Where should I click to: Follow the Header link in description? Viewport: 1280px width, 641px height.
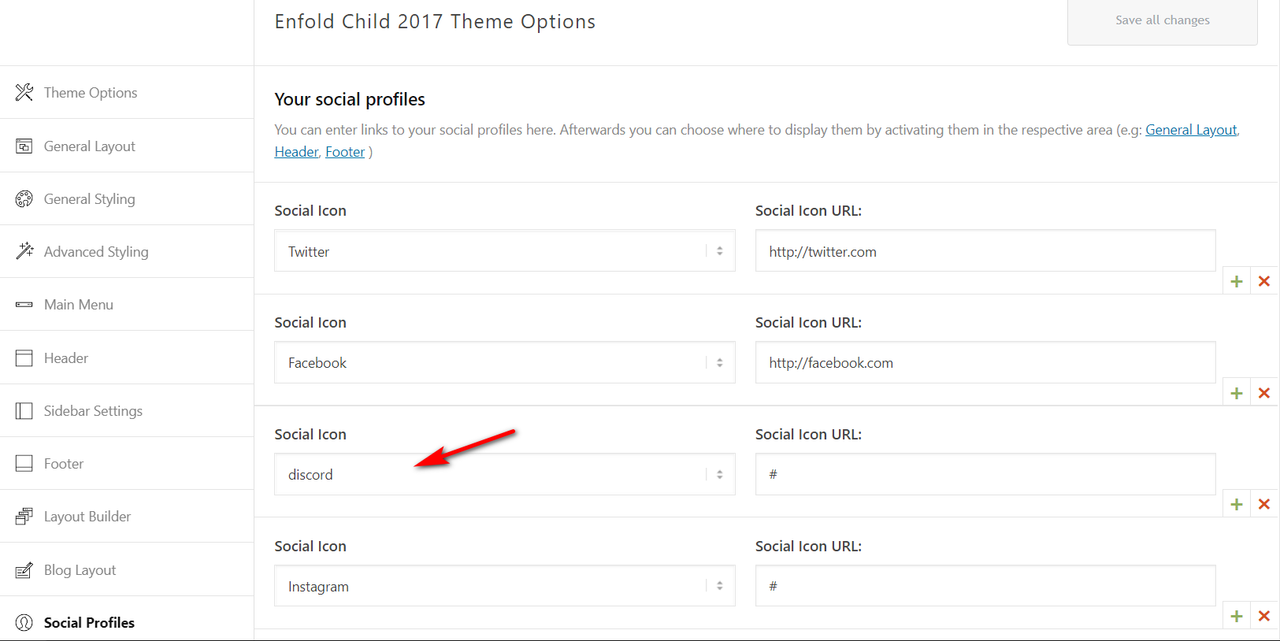coord(296,152)
